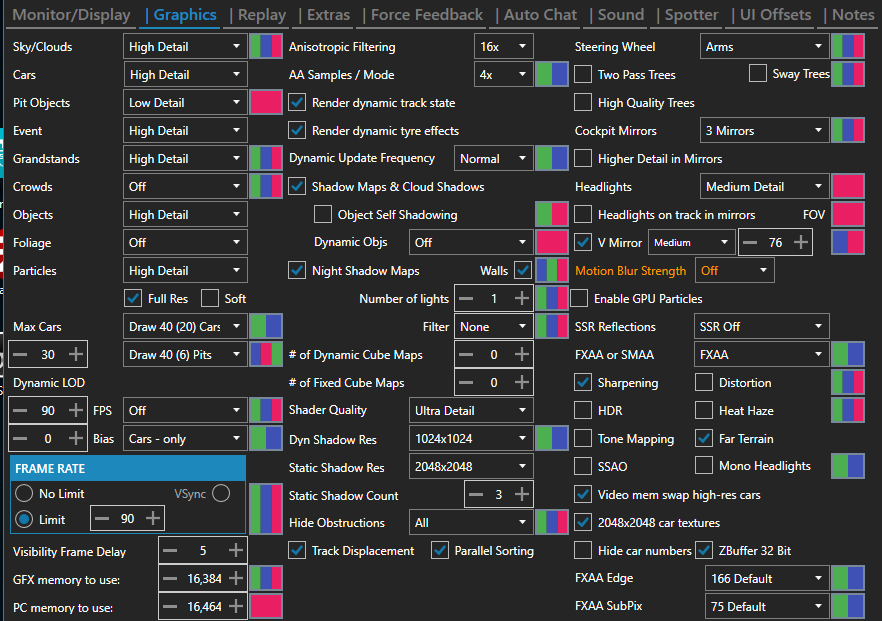Open the Sky/Clouds detail dropdown

coord(185,47)
